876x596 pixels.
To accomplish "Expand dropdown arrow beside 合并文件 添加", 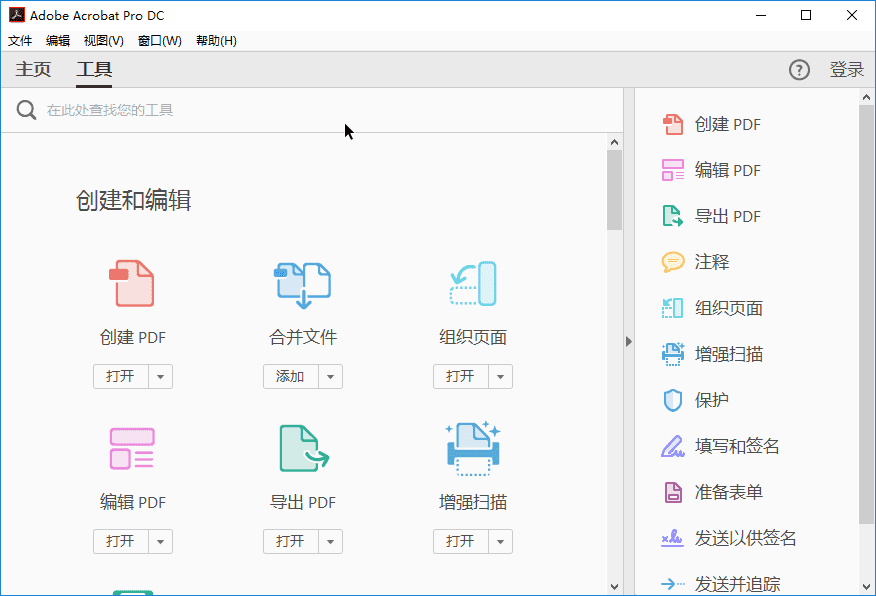I will click(x=331, y=377).
